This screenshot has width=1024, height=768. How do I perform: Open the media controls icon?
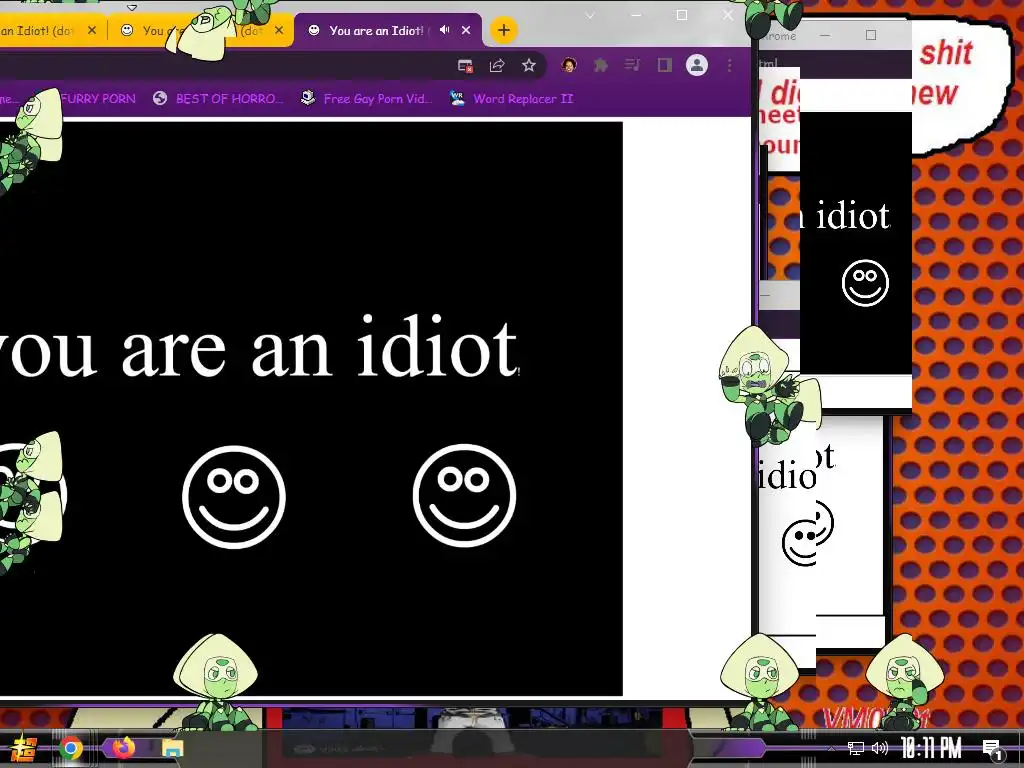pyautogui.click(x=632, y=65)
